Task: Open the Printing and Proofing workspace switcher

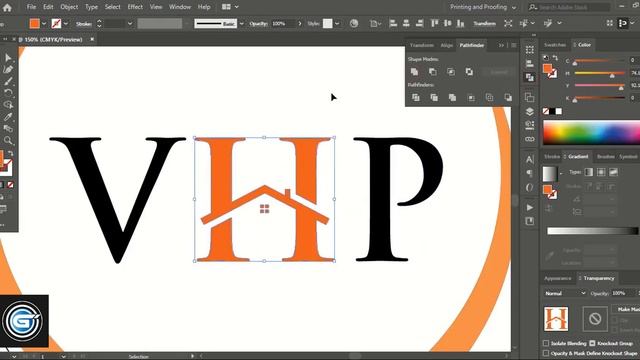Action: pos(483,7)
